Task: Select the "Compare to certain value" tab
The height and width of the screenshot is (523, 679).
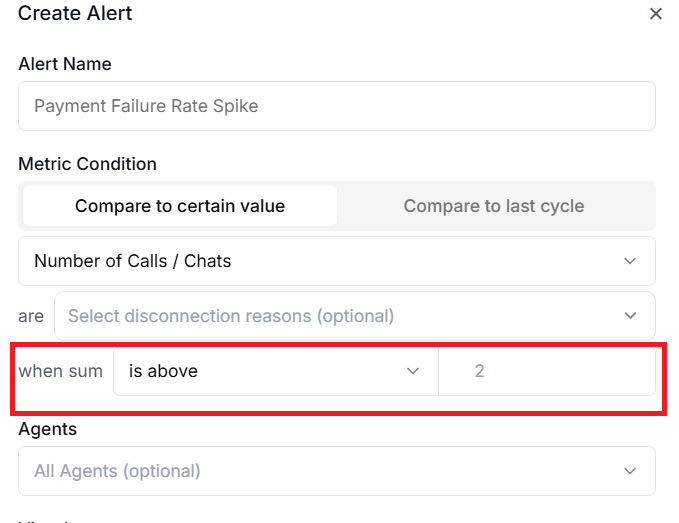Action: [x=180, y=206]
